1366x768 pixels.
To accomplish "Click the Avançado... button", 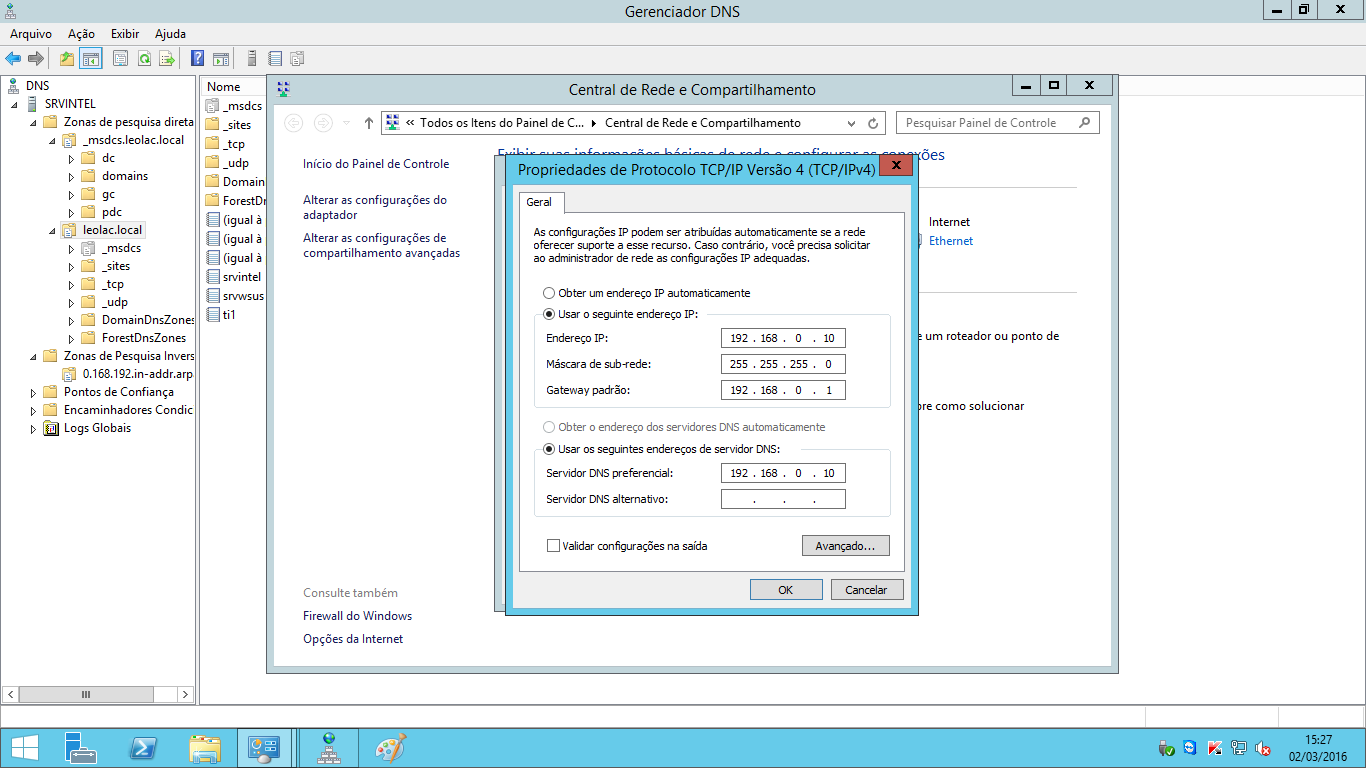I will [846, 546].
